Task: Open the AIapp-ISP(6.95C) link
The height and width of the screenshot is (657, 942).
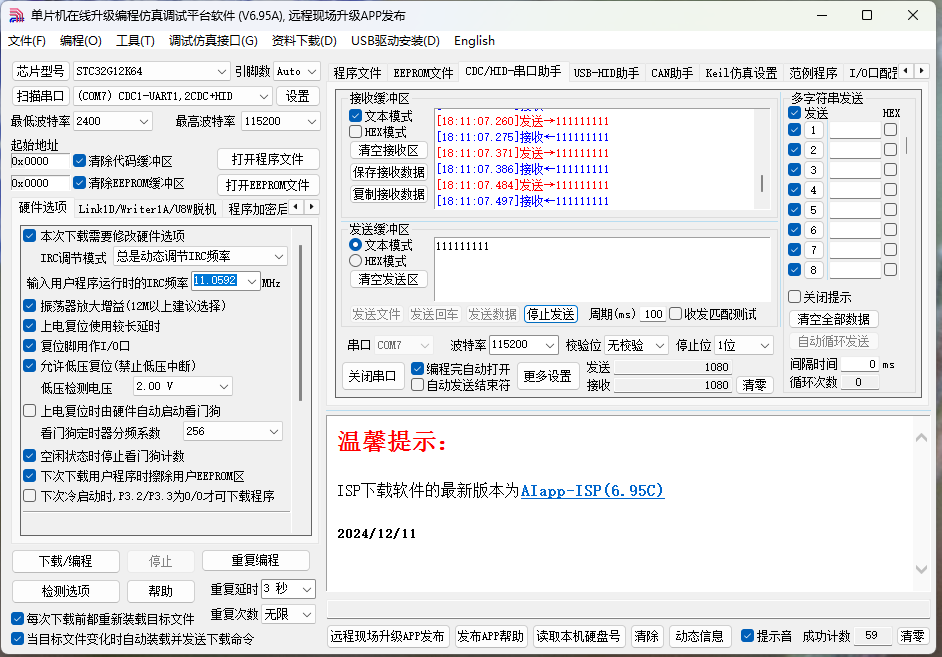Action: pyautogui.click(x=592, y=491)
